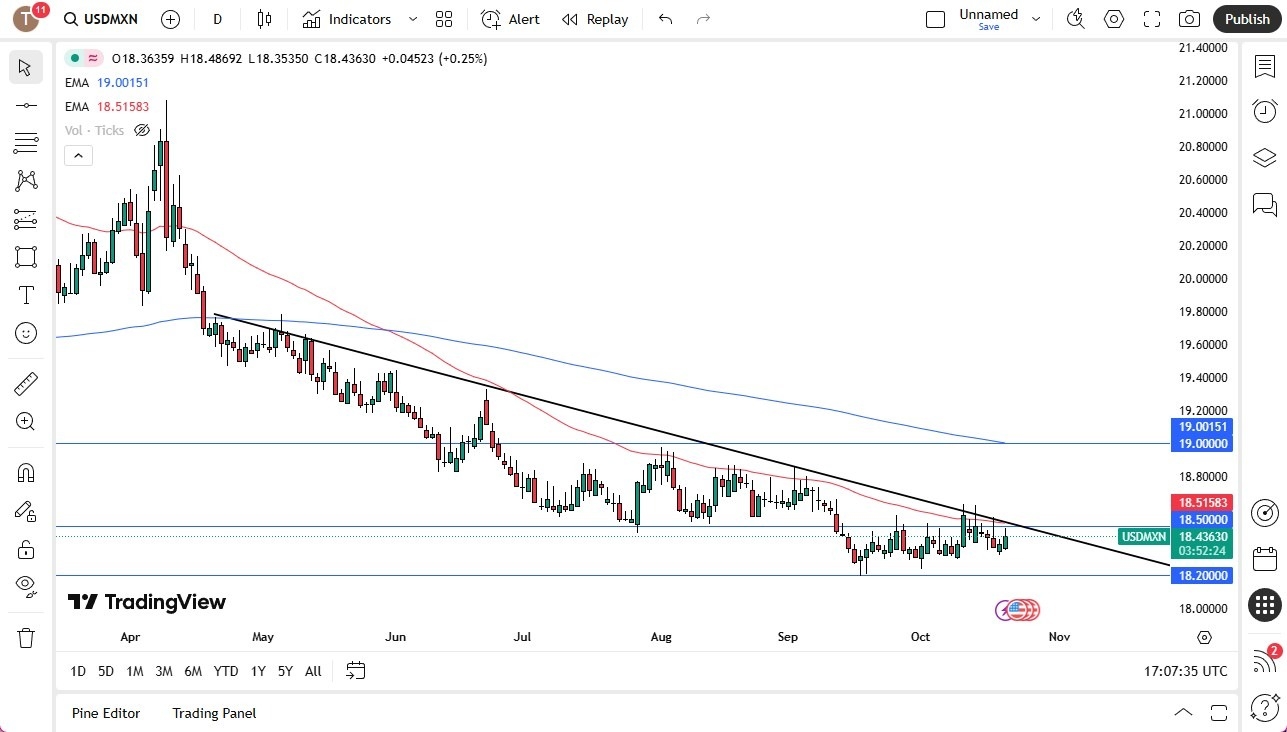The width and height of the screenshot is (1287, 732).
Task: Open the Text annotation tool
Action: (26, 295)
